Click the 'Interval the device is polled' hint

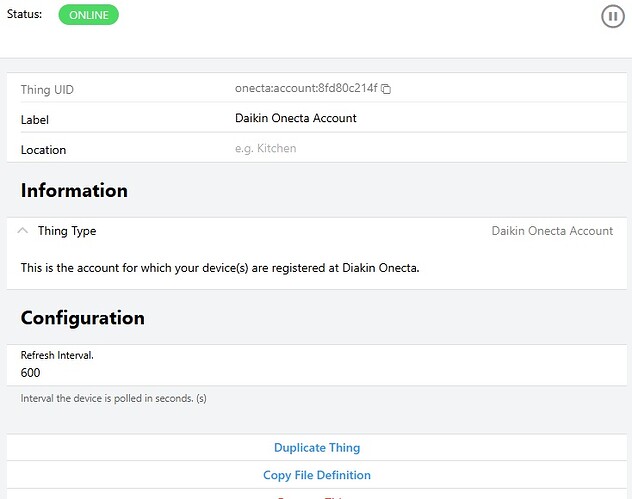pyautogui.click(x=114, y=398)
